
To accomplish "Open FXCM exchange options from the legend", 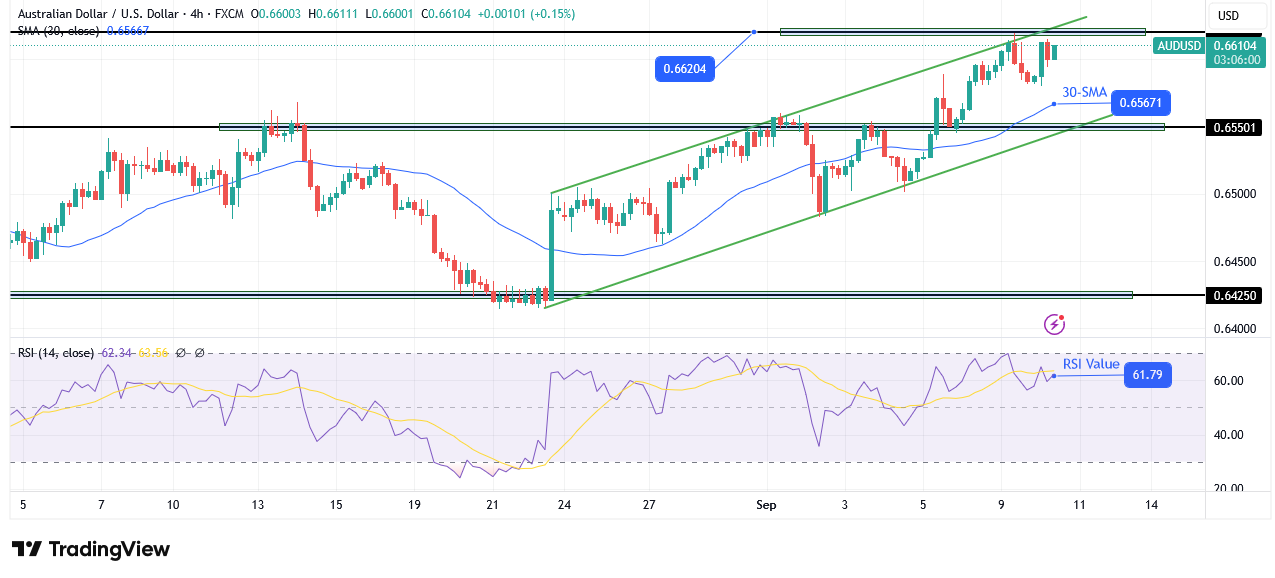I will (228, 14).
